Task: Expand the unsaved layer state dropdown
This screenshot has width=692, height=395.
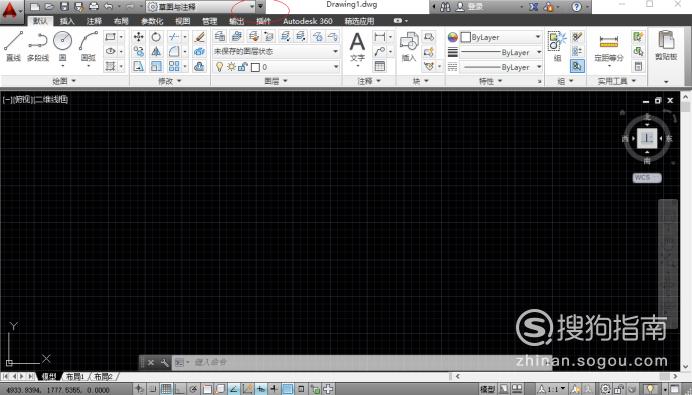Action: click(276, 52)
